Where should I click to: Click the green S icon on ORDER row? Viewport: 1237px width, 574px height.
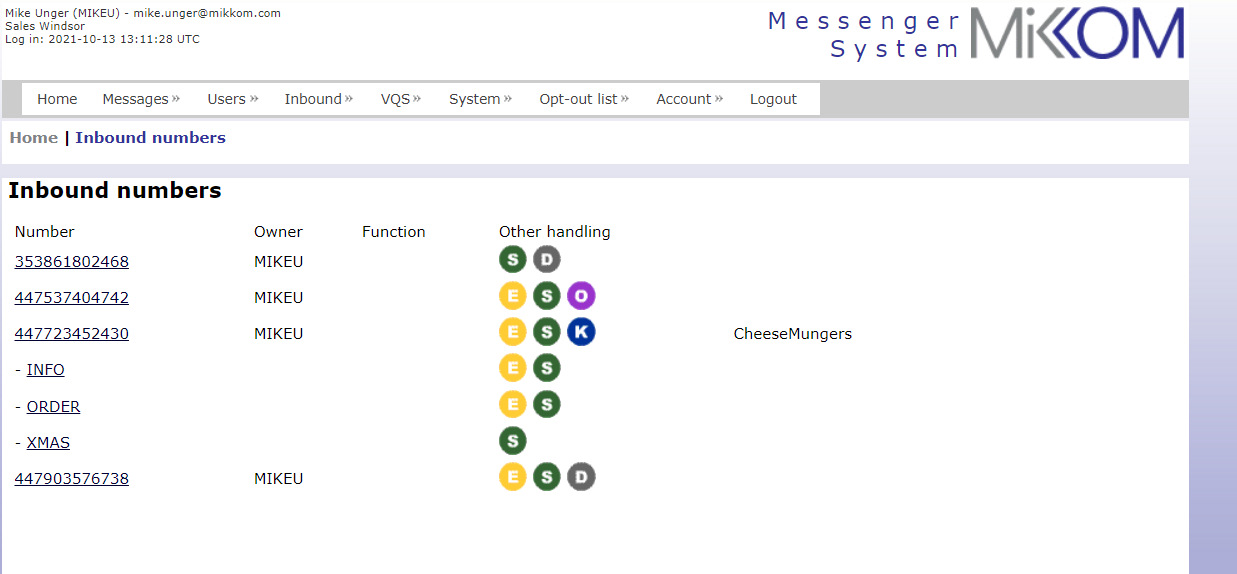(546, 405)
